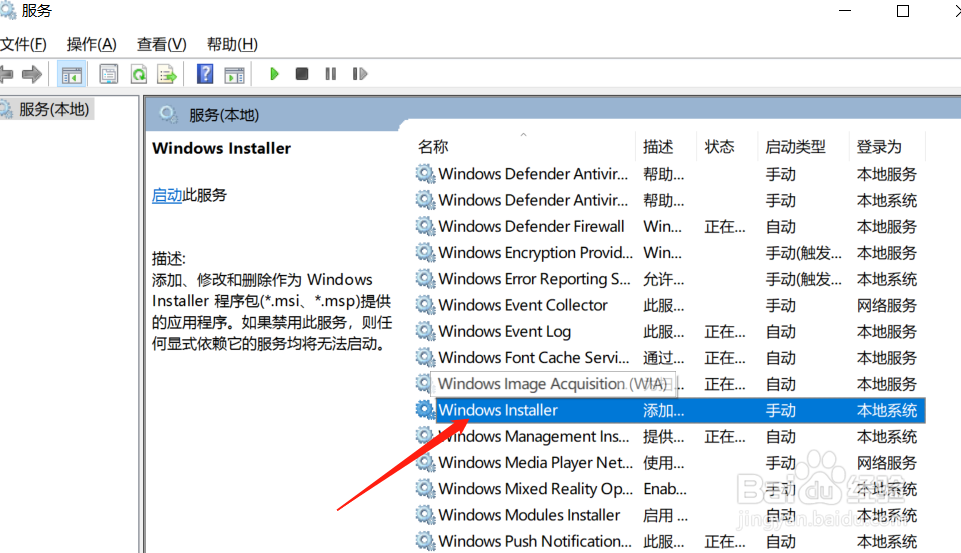961x553 pixels.
Task: Select the Windows Installer service row
Action: (x=680, y=410)
